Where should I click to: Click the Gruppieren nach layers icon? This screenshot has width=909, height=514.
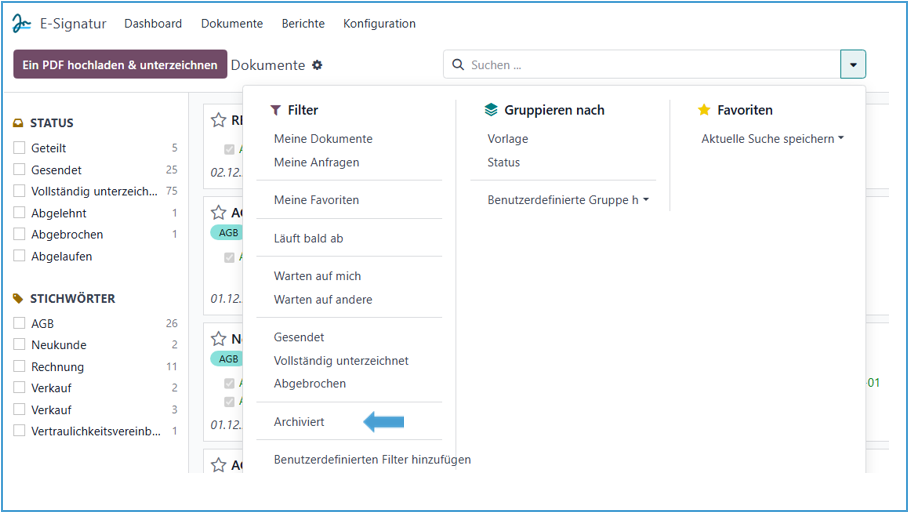pos(490,110)
